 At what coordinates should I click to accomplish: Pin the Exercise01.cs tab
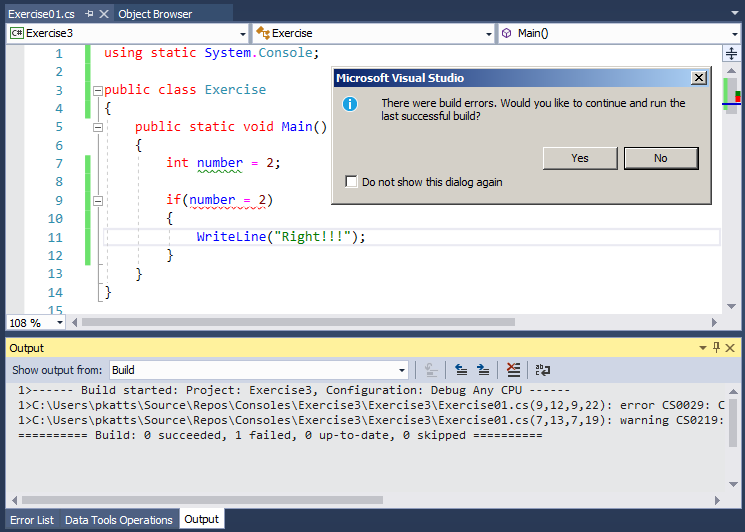tap(89, 14)
